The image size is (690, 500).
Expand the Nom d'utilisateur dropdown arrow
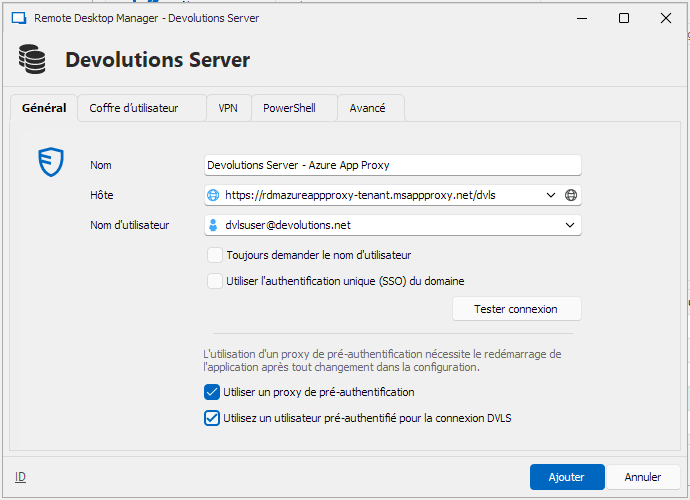point(570,225)
